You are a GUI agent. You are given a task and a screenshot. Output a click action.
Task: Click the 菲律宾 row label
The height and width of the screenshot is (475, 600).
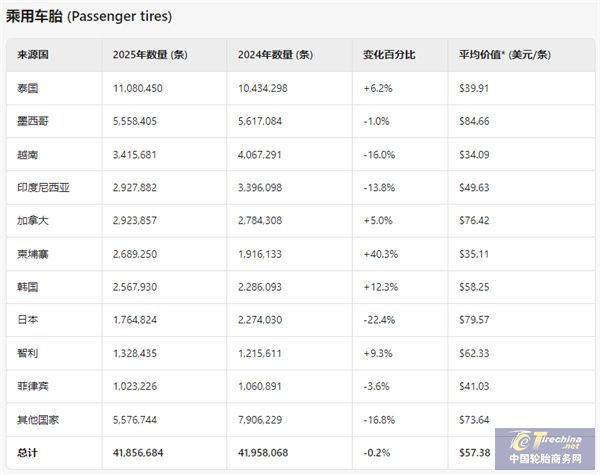(33, 386)
